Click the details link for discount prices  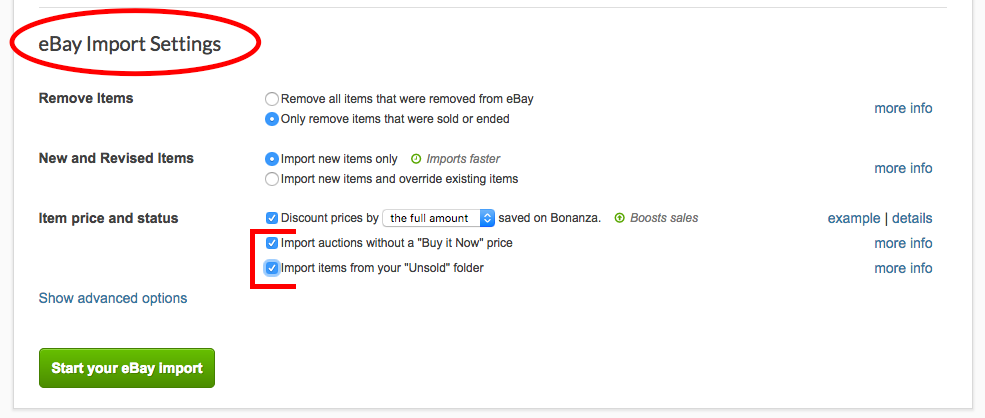click(x=911, y=218)
